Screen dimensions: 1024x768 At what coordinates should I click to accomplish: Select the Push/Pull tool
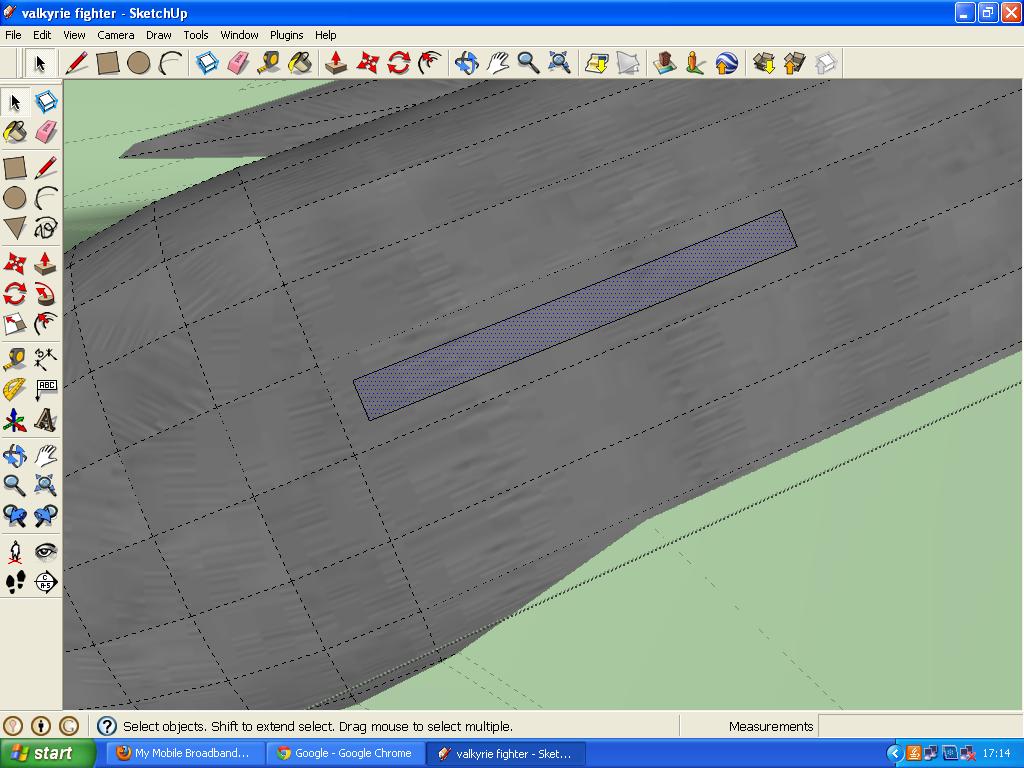46,260
